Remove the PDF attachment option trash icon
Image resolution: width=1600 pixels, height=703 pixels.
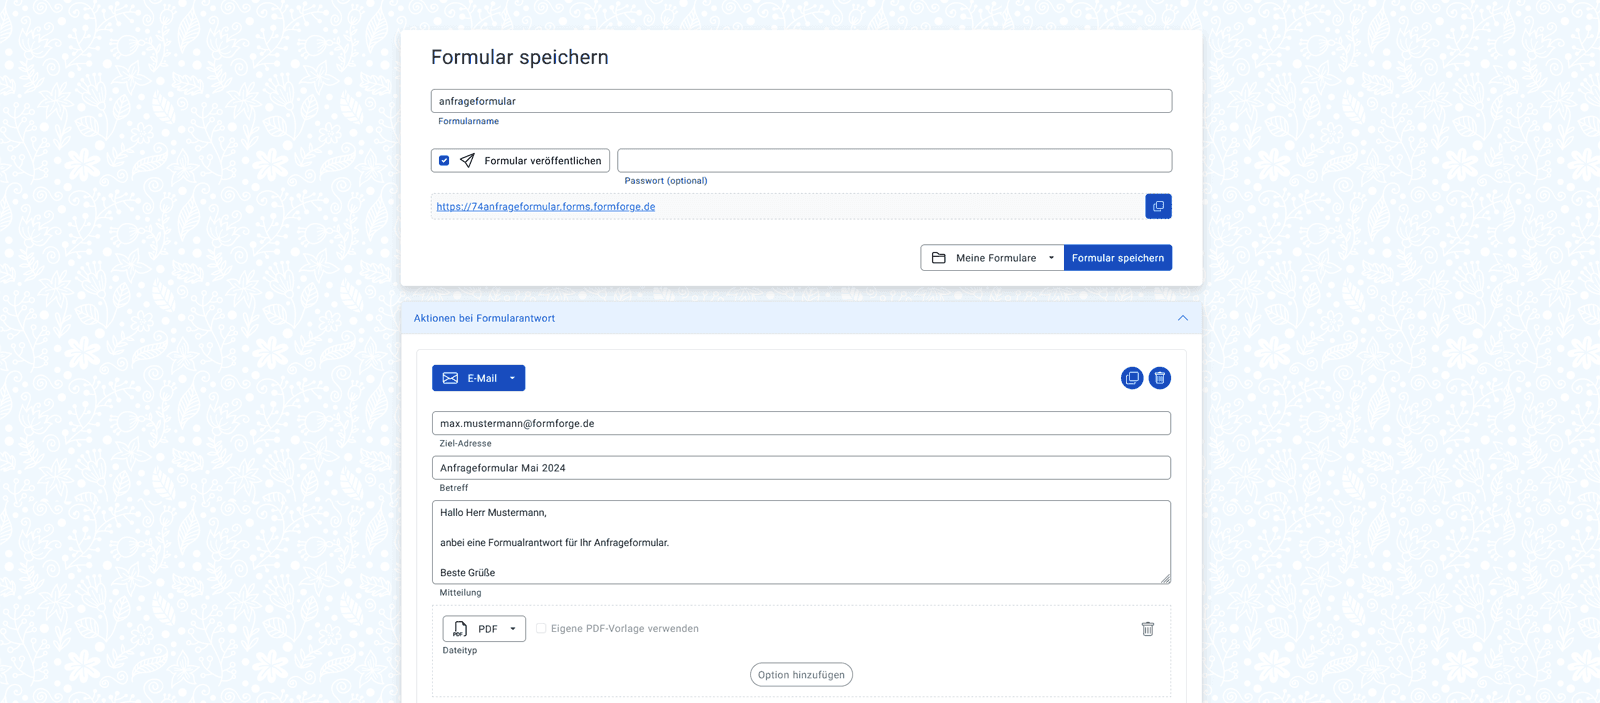[x=1148, y=629]
